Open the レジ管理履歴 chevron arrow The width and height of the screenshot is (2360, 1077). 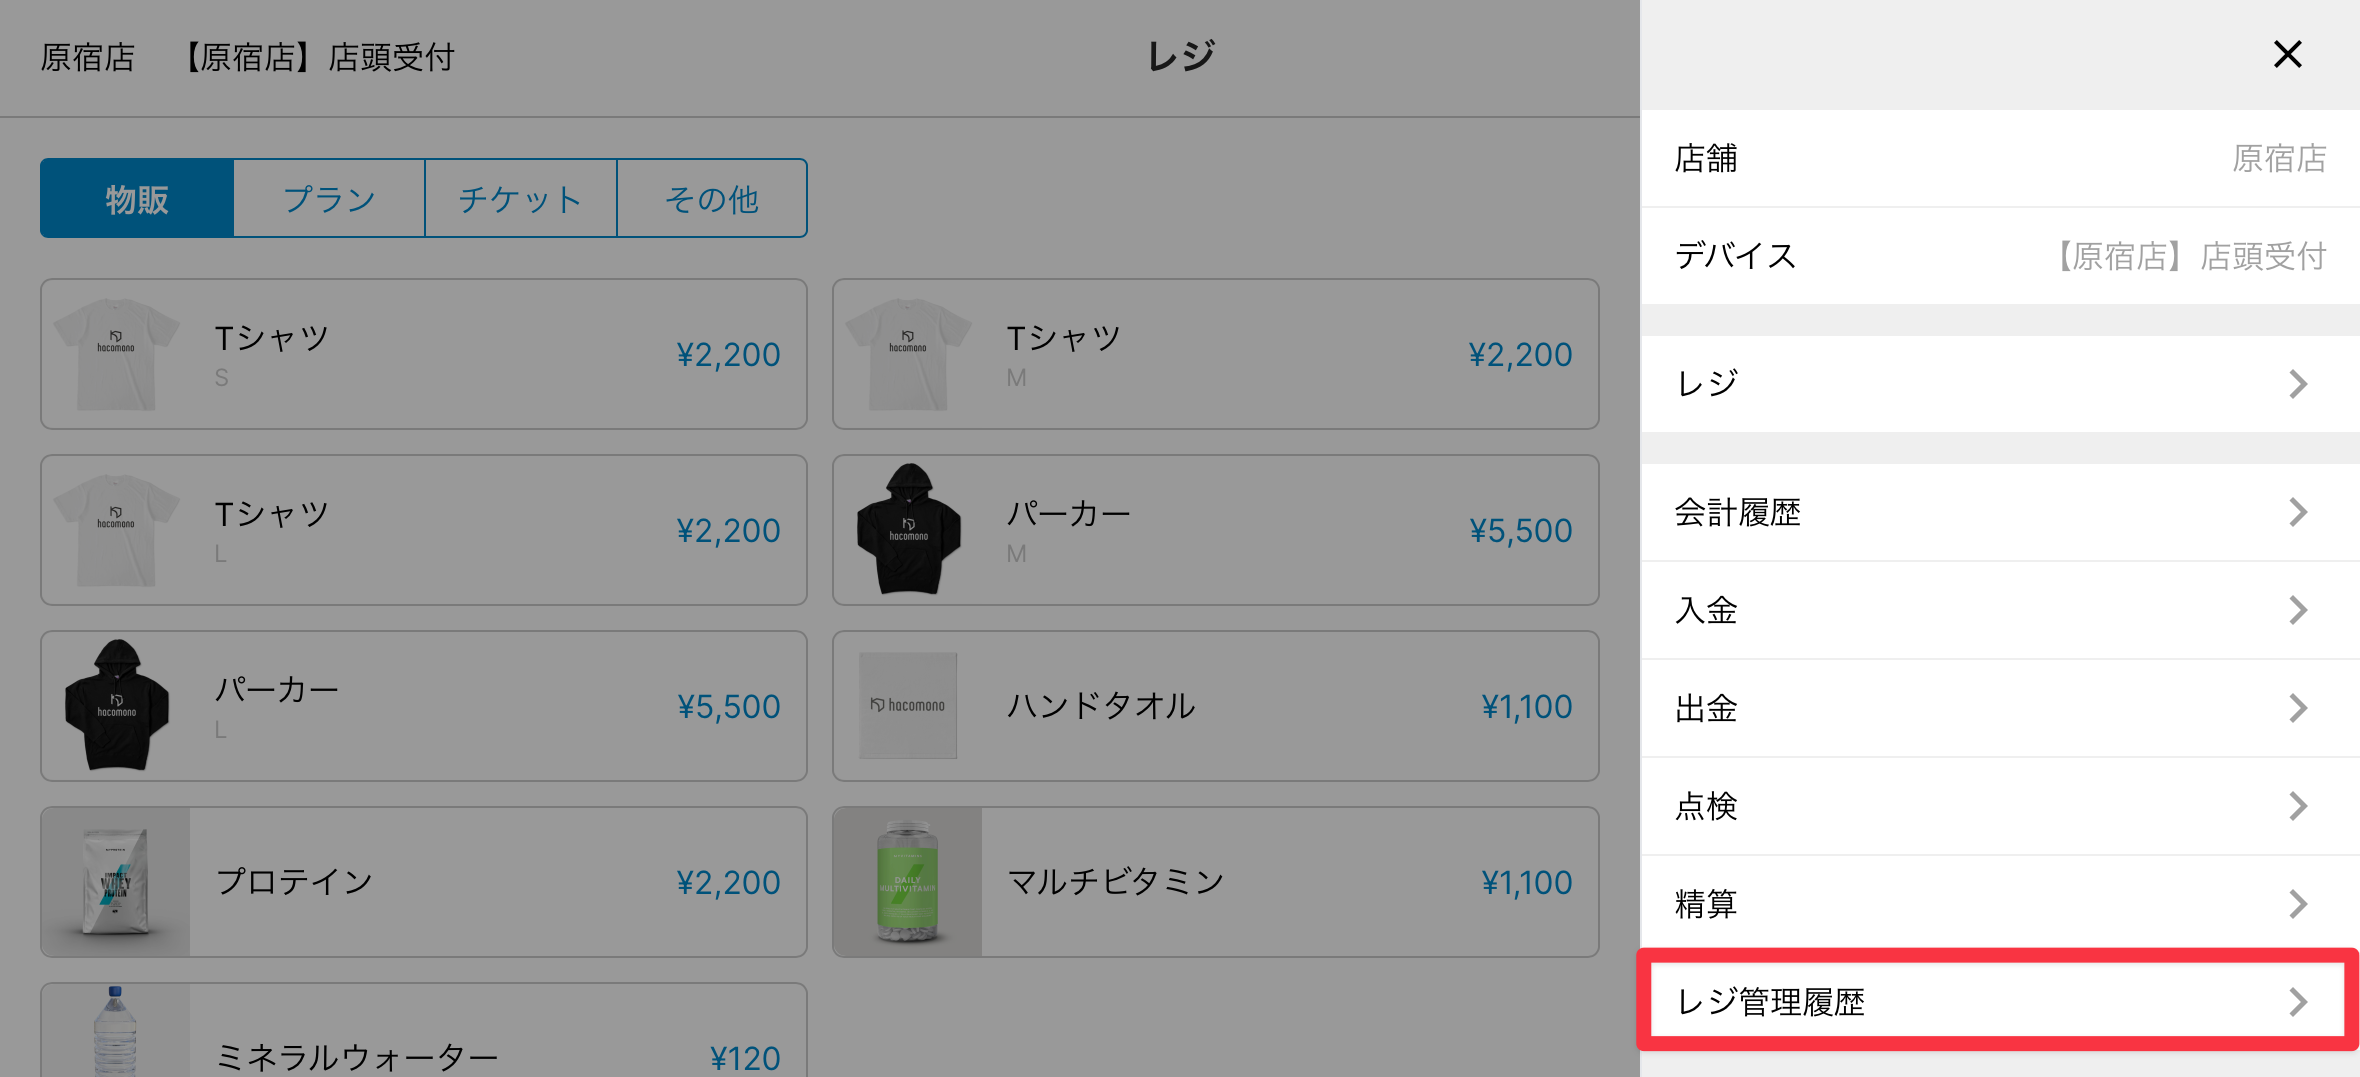coord(2297,1001)
